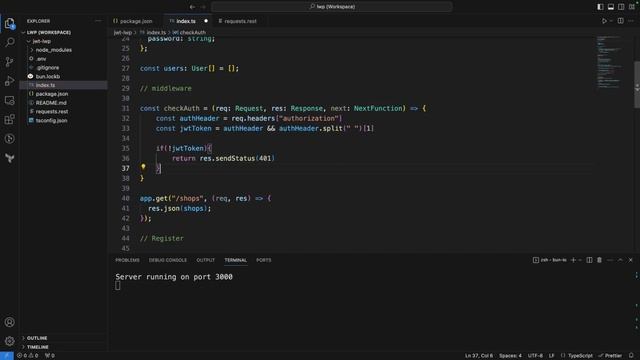Open the DEBUG CONSOLE panel tab
640x360 pixels.
coord(168,260)
